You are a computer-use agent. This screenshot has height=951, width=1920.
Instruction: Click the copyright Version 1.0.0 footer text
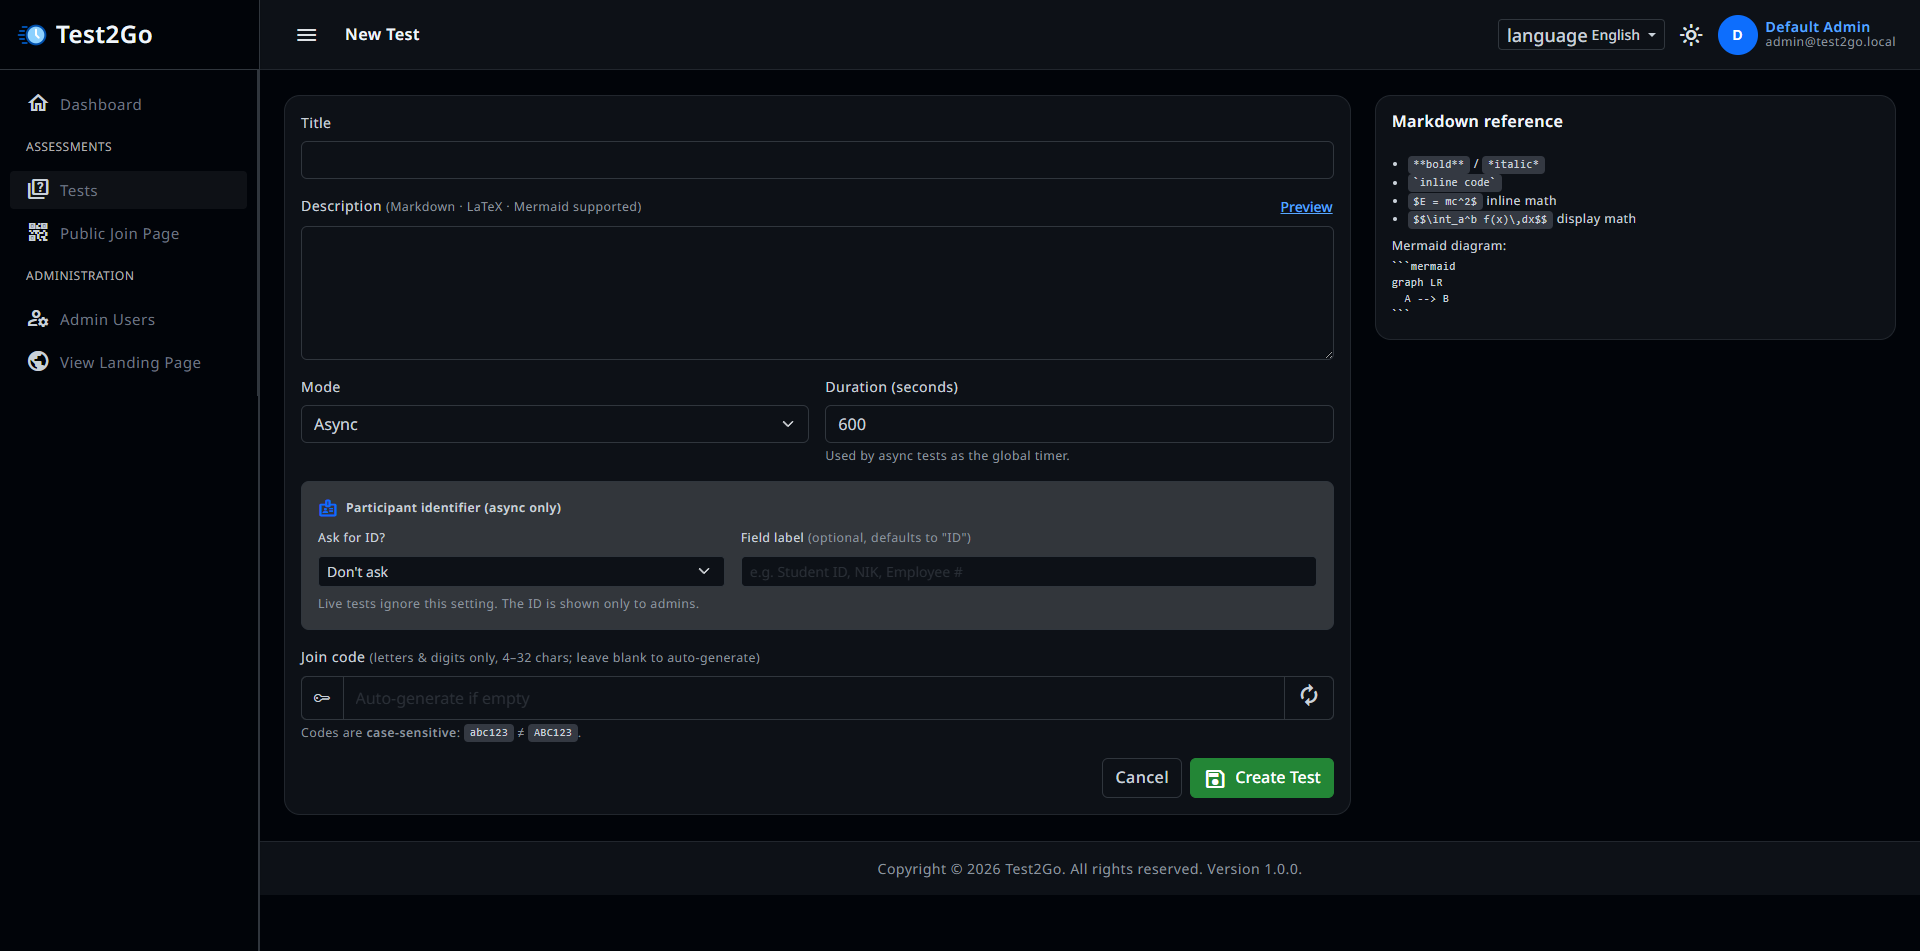pyautogui.click(x=1089, y=869)
